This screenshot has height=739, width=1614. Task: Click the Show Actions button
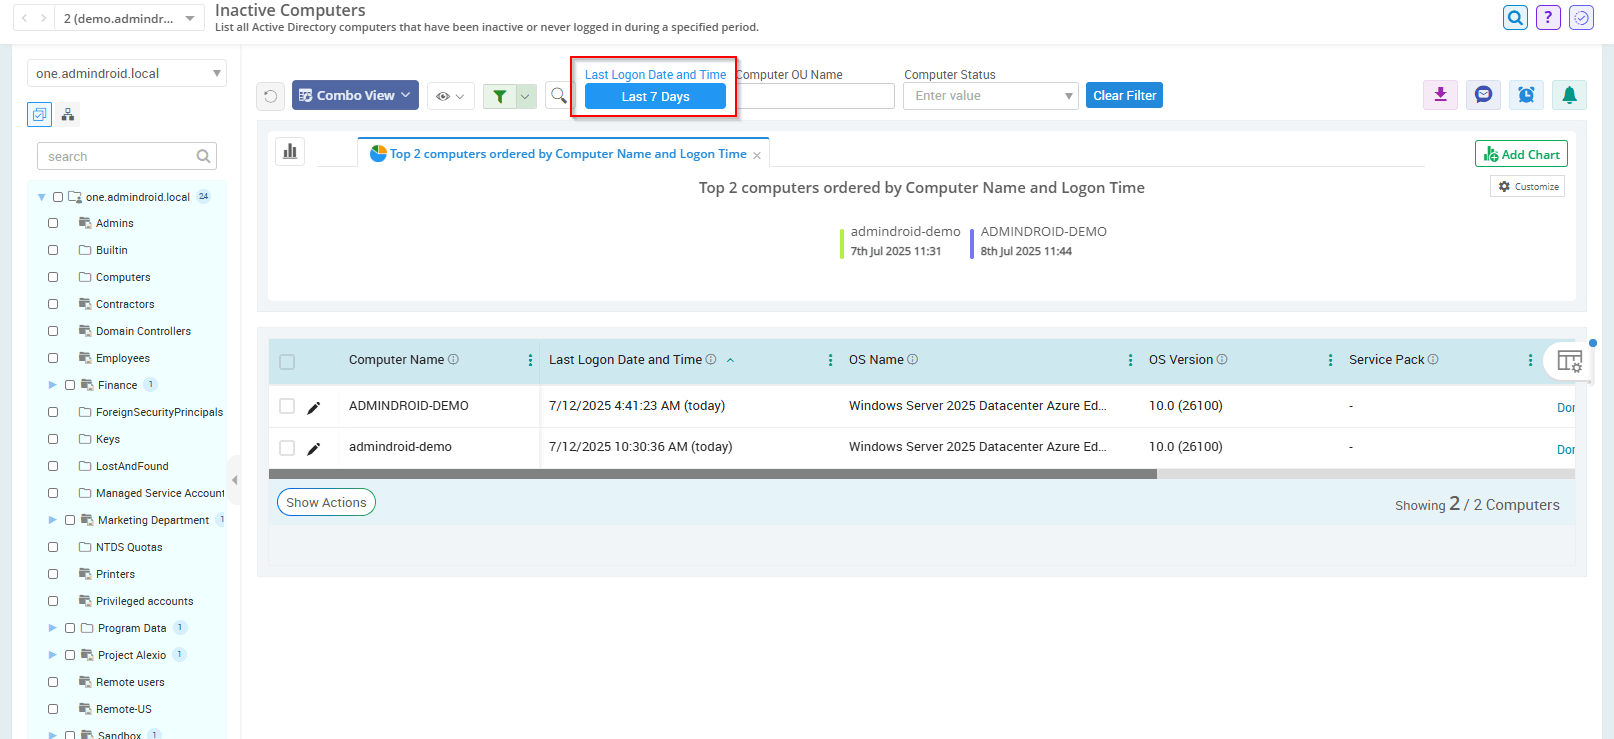326,503
